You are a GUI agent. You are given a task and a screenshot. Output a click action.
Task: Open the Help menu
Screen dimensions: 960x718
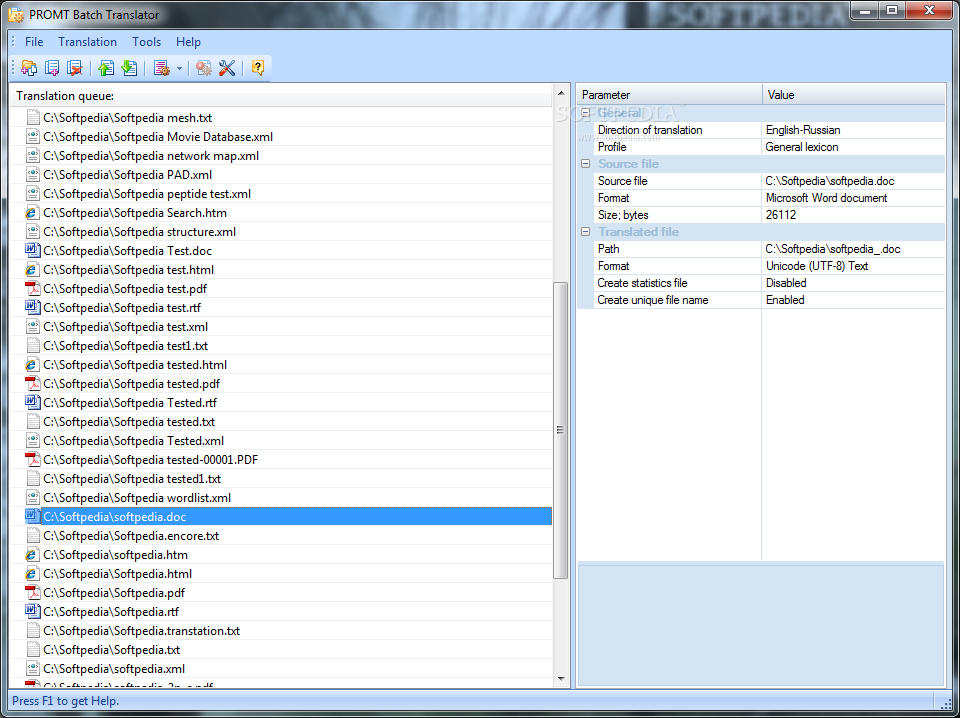(x=188, y=42)
